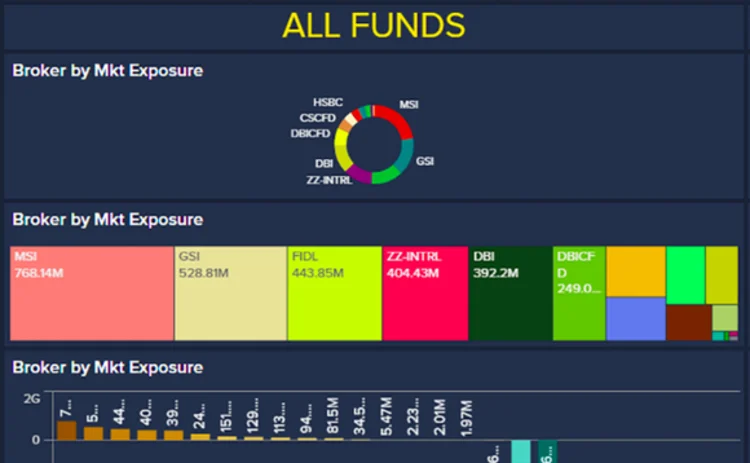Select the DBICFD label beside the donut
The image size is (750, 463).
coord(310,133)
